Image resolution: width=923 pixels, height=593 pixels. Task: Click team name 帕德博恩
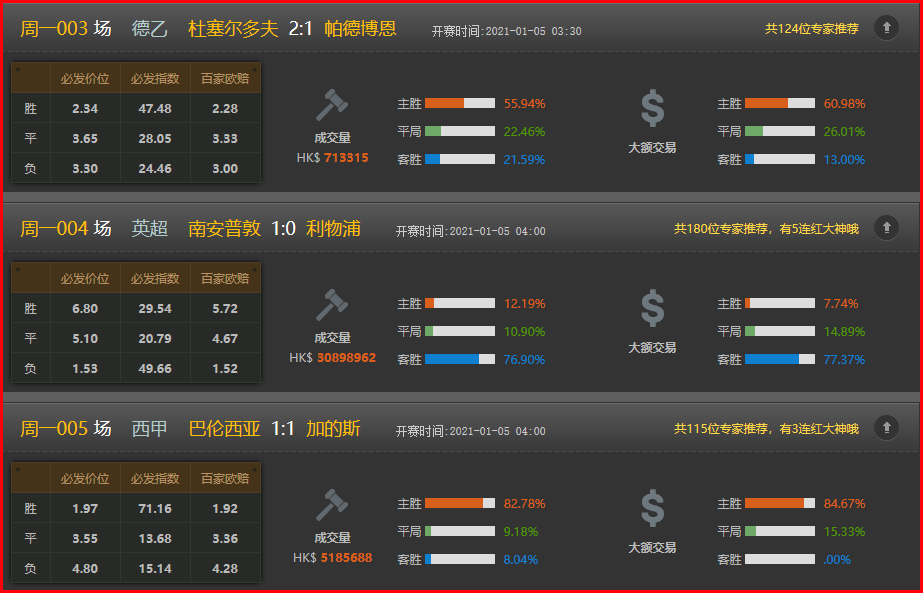point(360,28)
